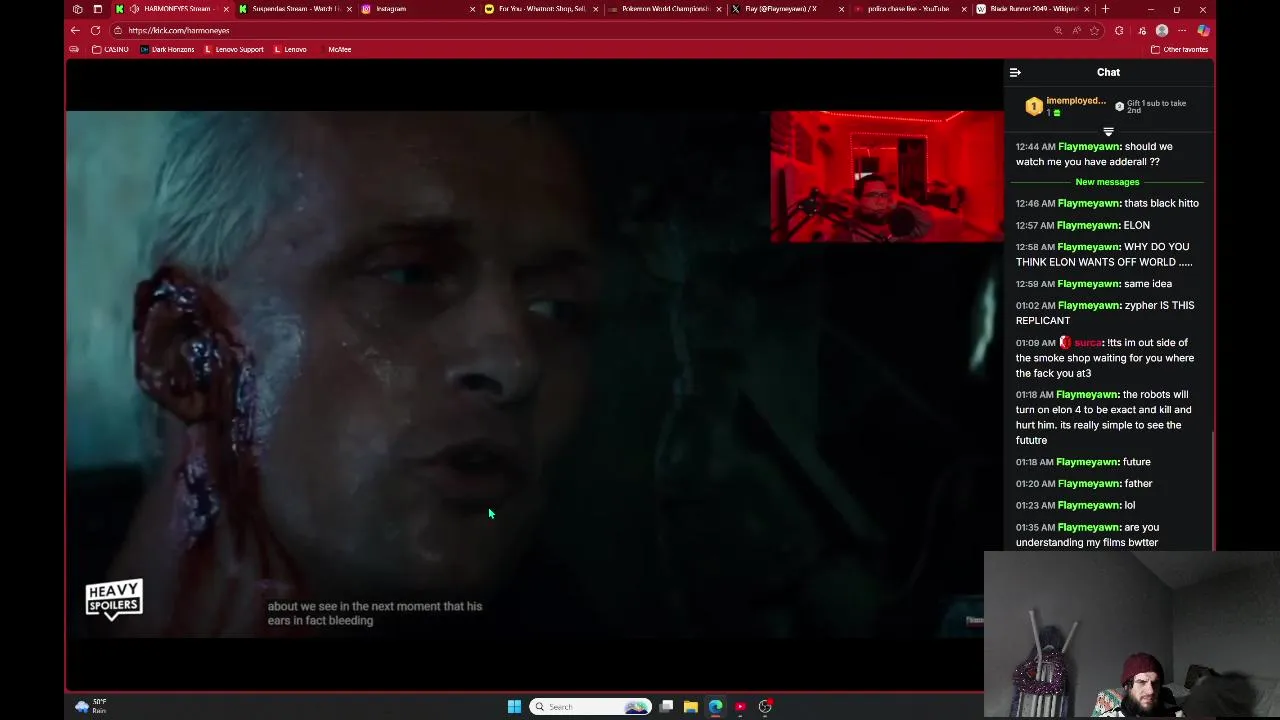This screenshot has height=720, width=1280.
Task: Open Task View on the taskbar
Action: [666, 706]
